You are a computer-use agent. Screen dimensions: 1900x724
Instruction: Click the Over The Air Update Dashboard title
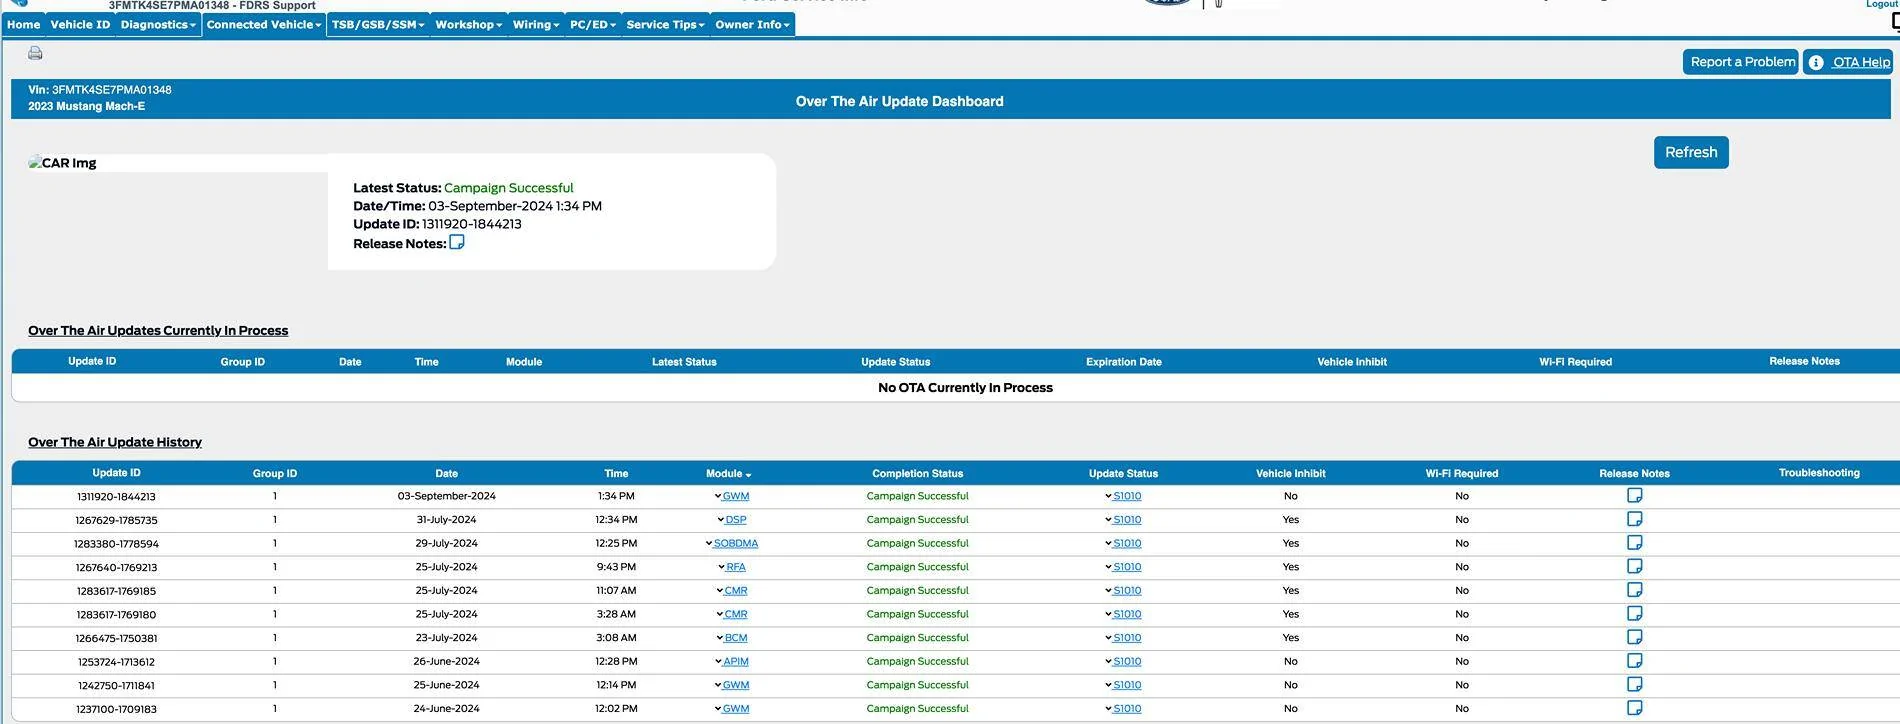click(899, 101)
